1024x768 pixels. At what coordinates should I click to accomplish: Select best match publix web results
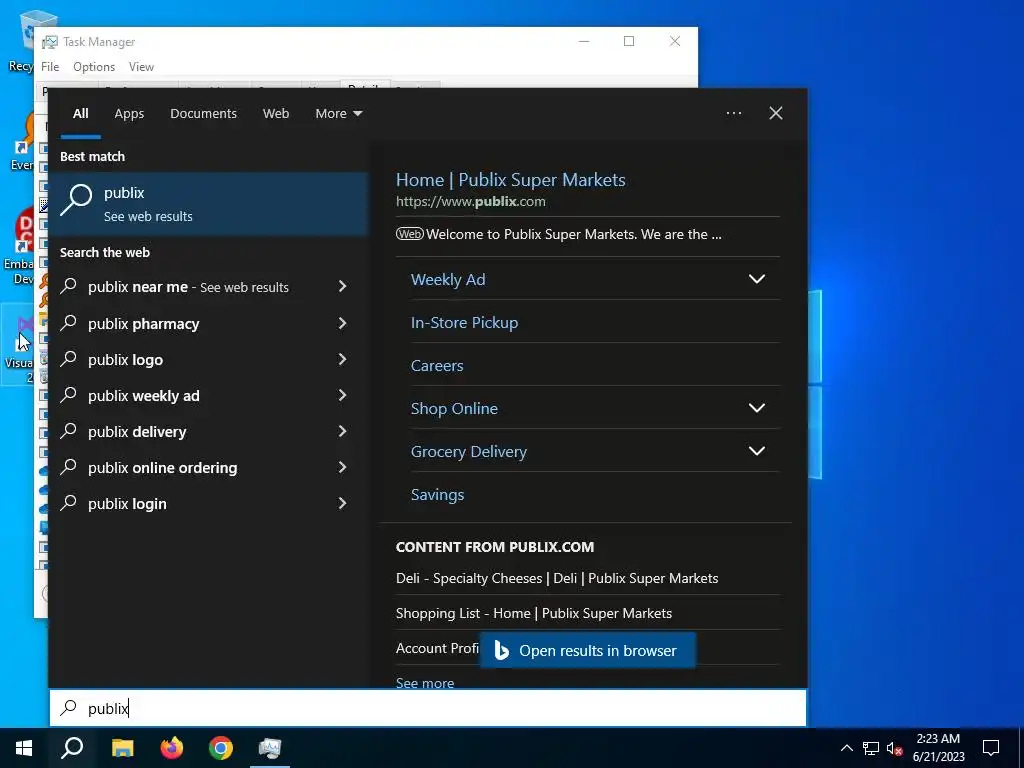(208, 204)
